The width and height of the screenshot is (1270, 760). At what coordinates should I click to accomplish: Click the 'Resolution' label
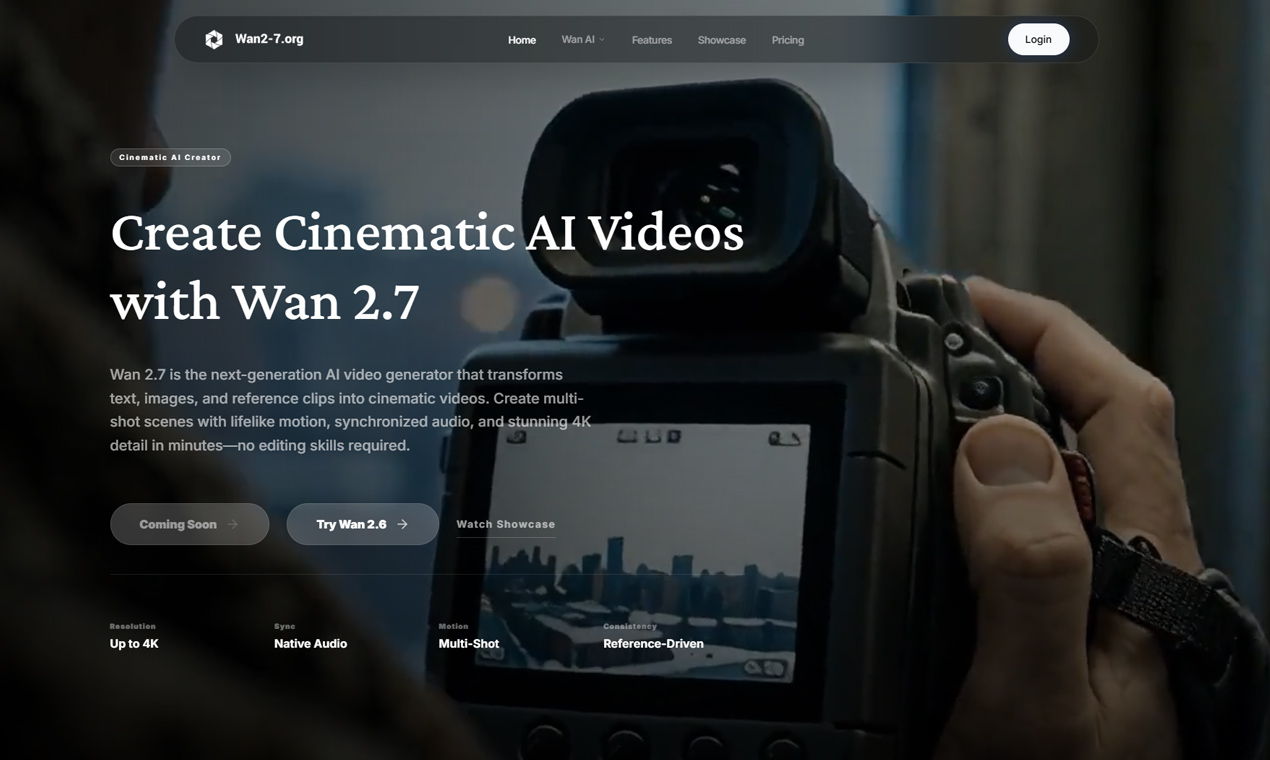133,626
